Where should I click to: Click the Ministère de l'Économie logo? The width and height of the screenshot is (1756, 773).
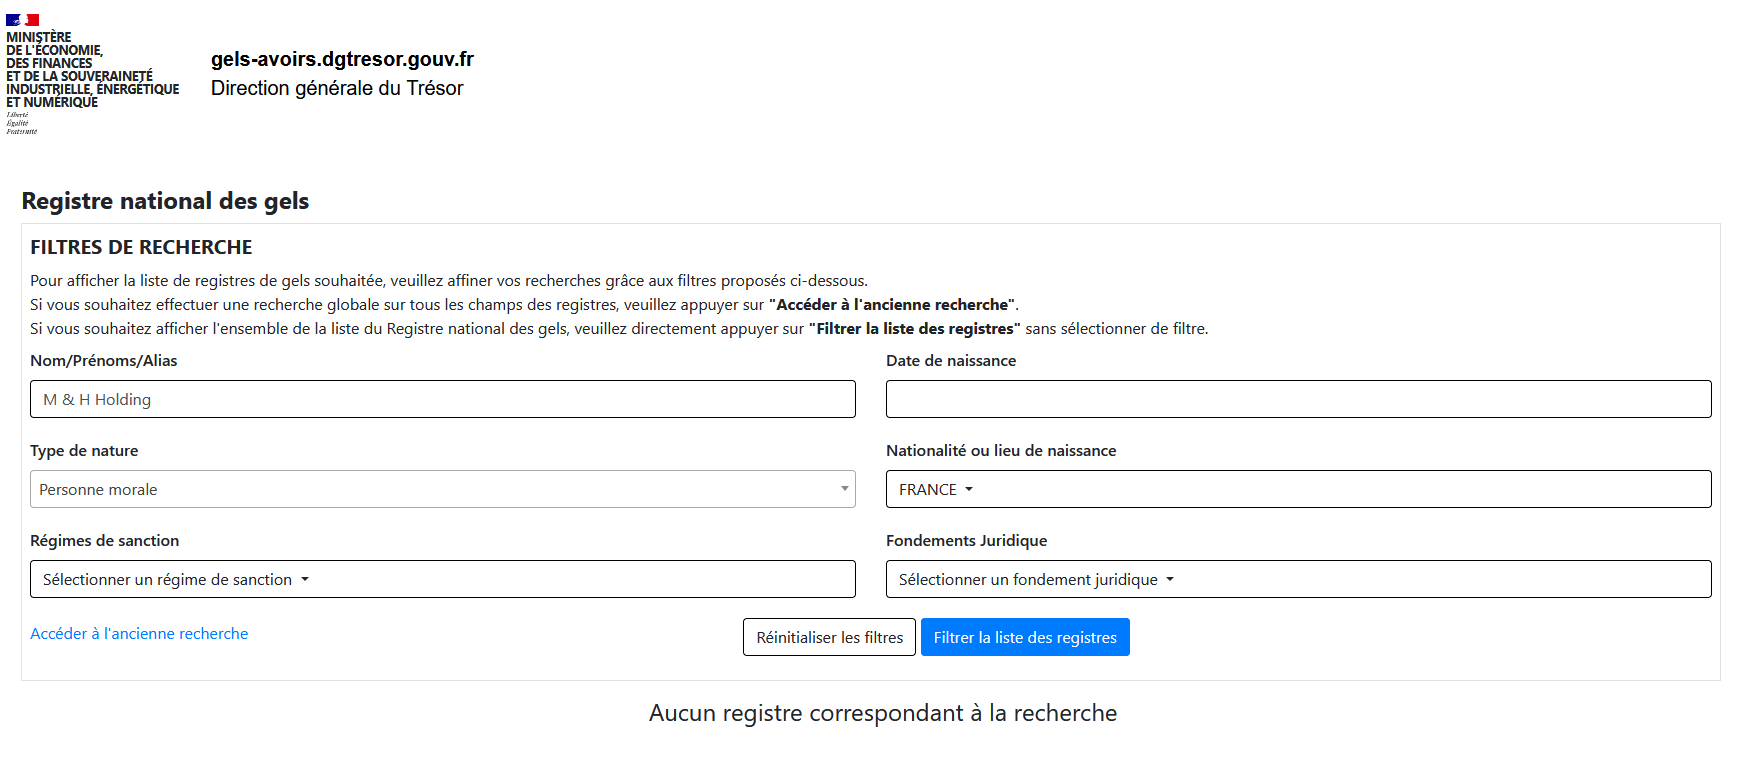(90, 70)
